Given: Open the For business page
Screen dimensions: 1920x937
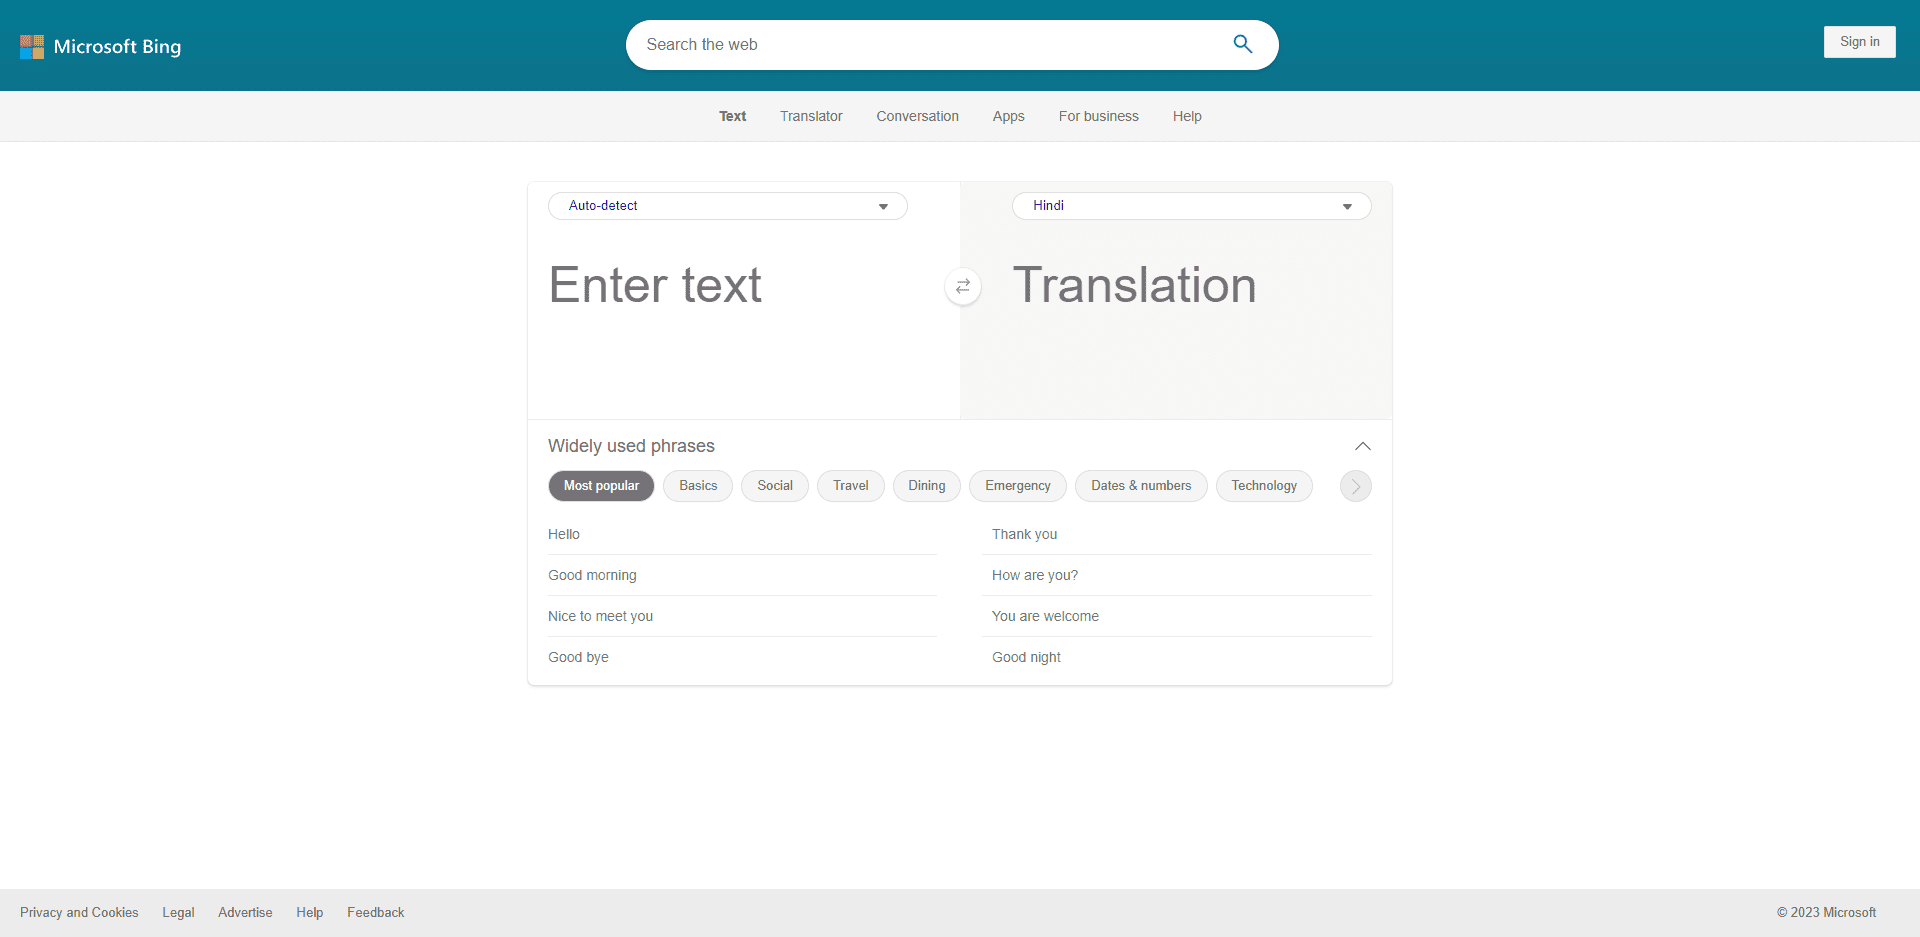Looking at the screenshot, I should pyautogui.click(x=1098, y=116).
